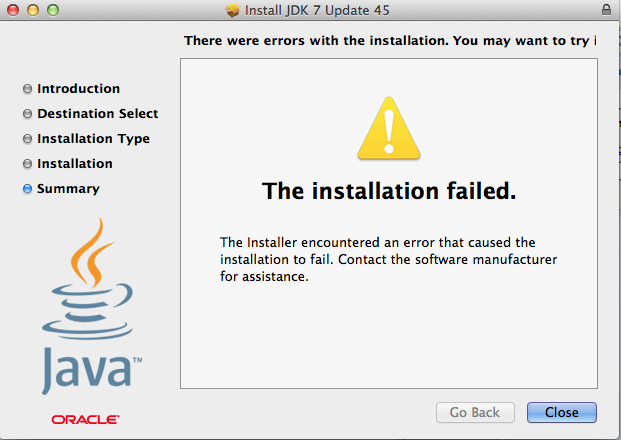Viewport: 621px width, 440px height.
Task: Click the lock icon in title bar
Action: pos(606,10)
